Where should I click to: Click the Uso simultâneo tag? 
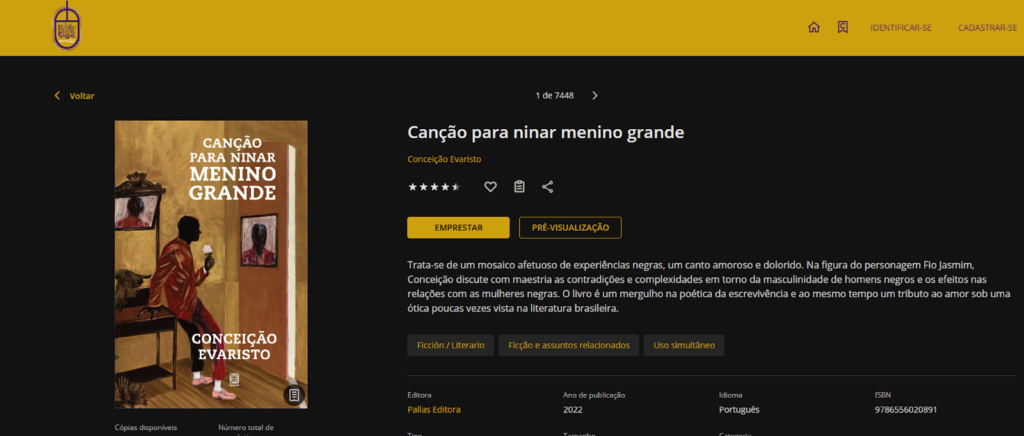684,345
